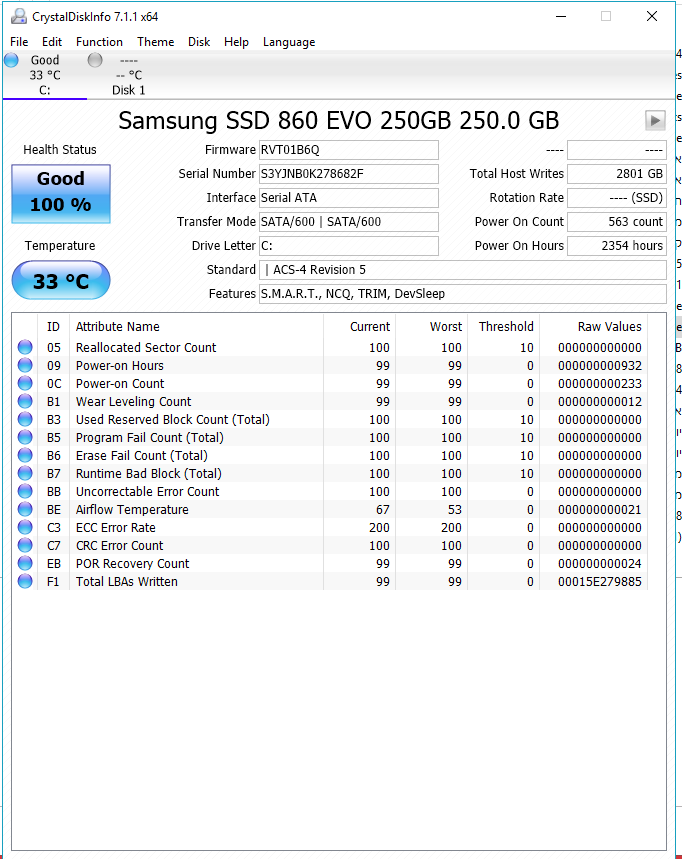Open the Language menu
This screenshot has width=682, height=859.
289,42
